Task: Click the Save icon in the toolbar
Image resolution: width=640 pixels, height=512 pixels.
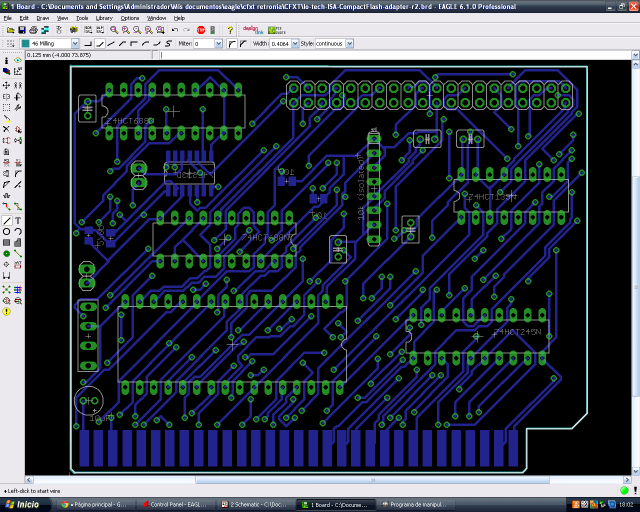Action: click(22, 30)
